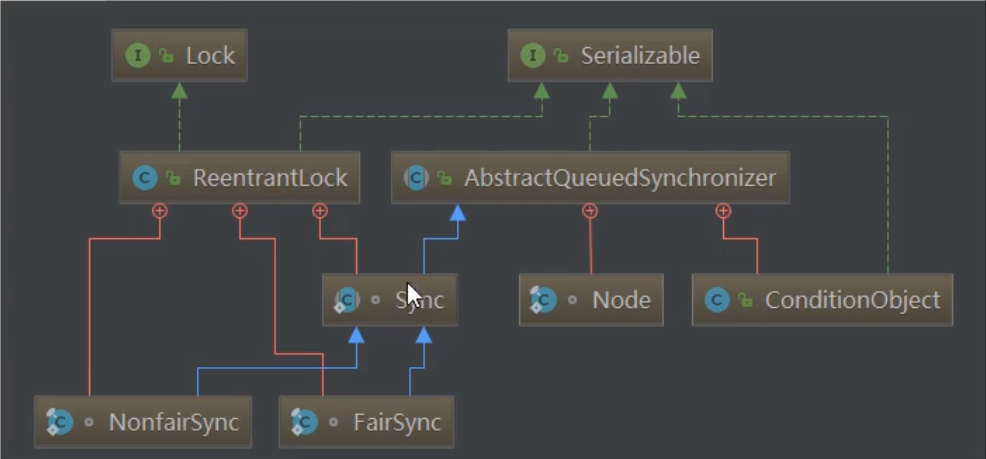Select the Lock interface node
Image resolution: width=986 pixels, height=459 pixels.
(x=179, y=55)
